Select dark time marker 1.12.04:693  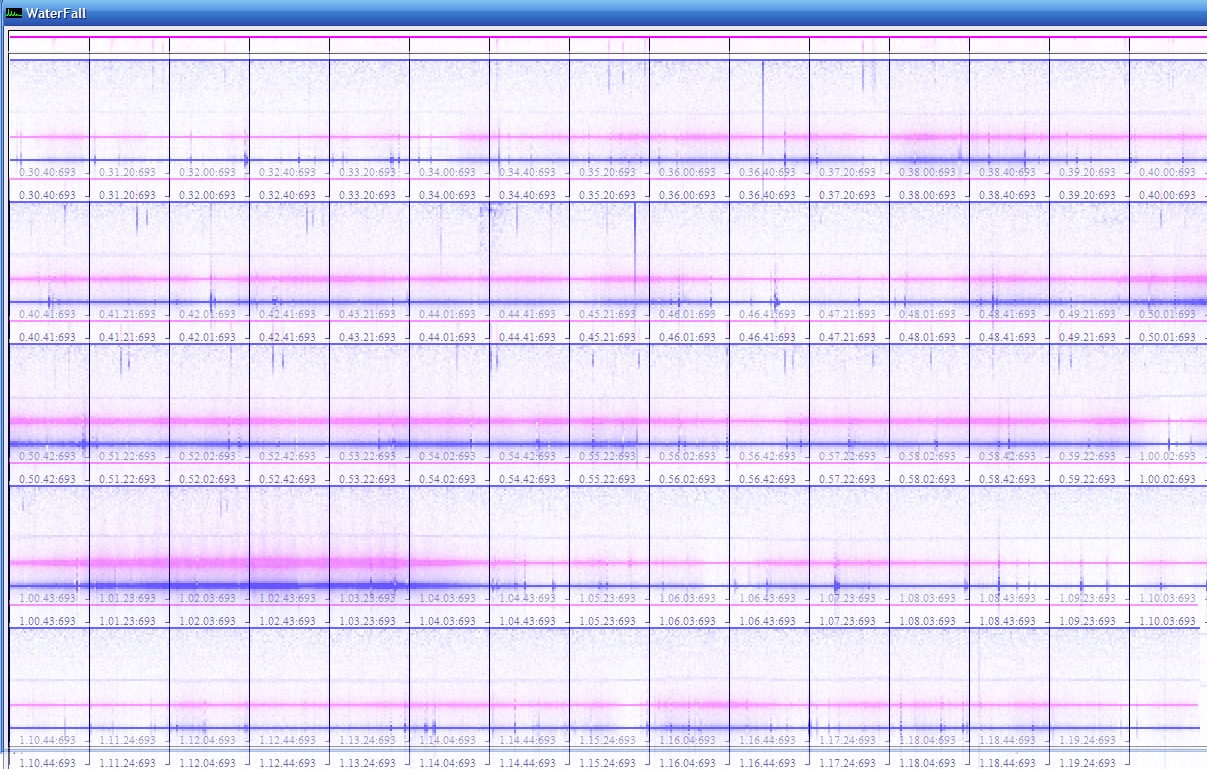[x=208, y=763]
